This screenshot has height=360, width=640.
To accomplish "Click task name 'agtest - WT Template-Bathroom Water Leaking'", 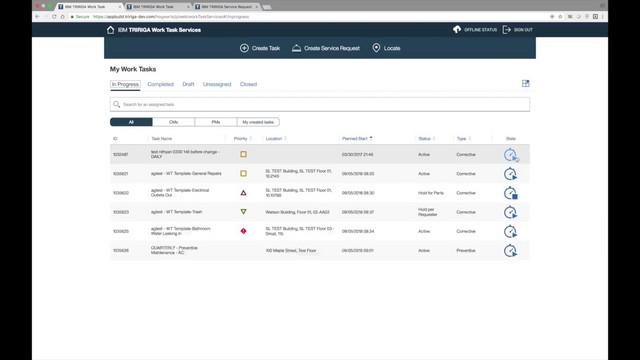I will 181,231.
